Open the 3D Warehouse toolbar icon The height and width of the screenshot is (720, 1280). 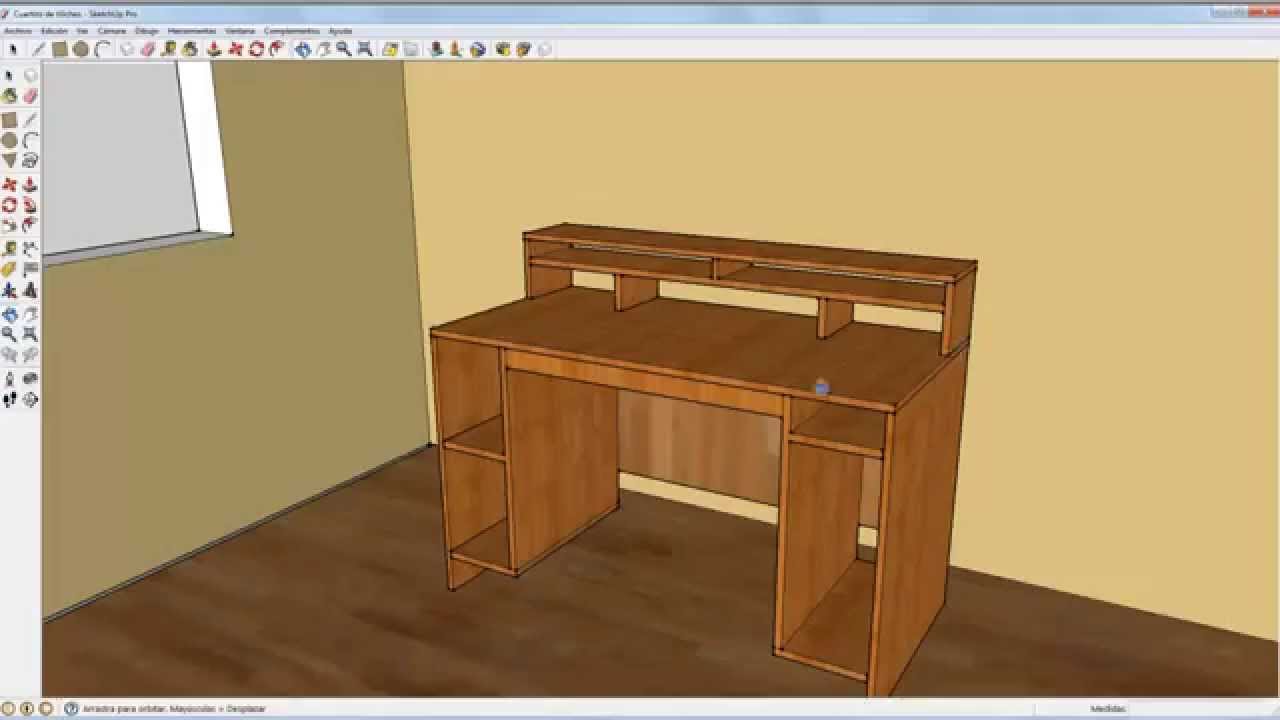pos(523,49)
